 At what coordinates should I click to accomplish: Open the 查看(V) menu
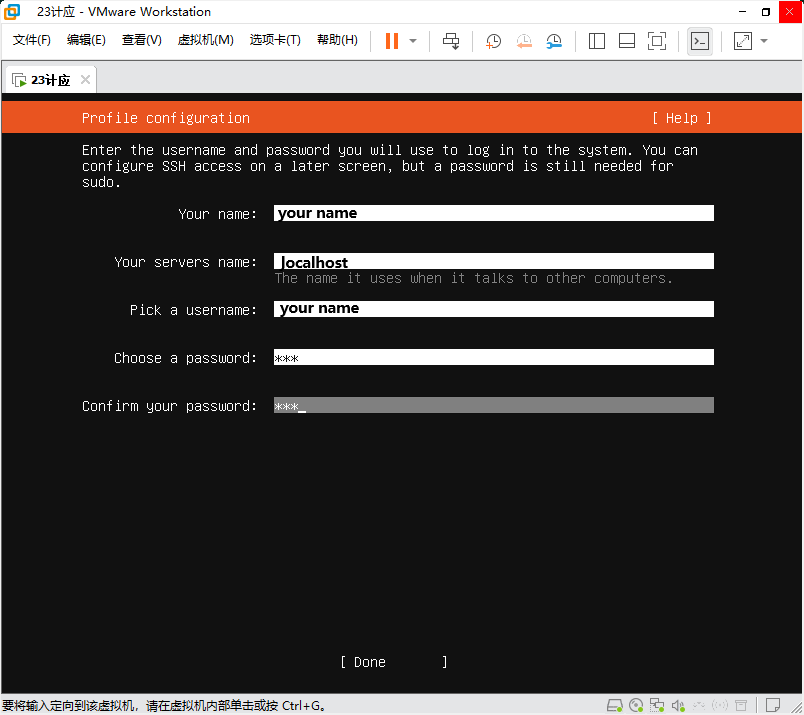click(x=142, y=40)
